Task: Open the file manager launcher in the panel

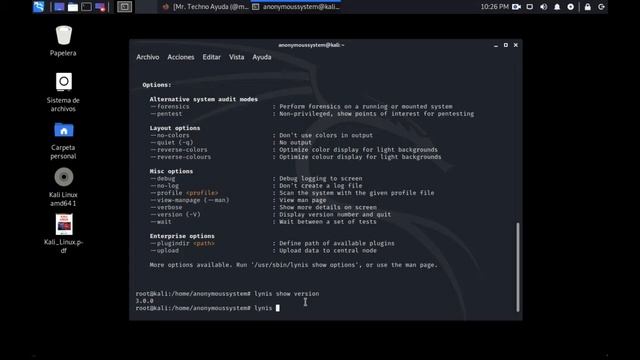Action: tap(73, 7)
